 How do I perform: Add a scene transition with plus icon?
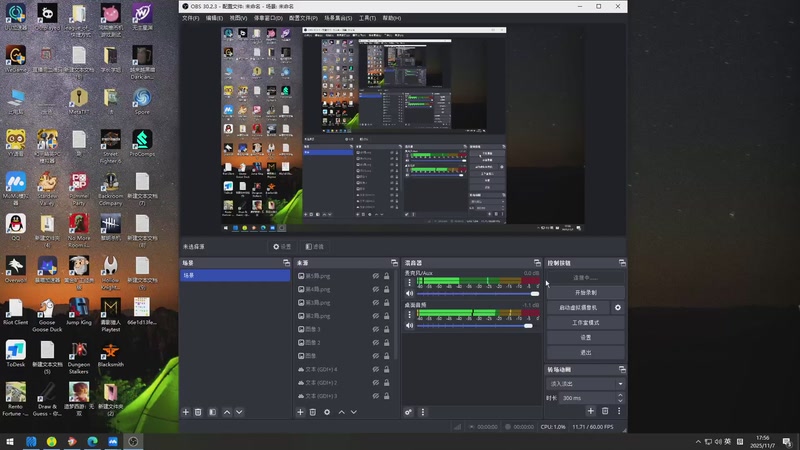tap(590, 411)
